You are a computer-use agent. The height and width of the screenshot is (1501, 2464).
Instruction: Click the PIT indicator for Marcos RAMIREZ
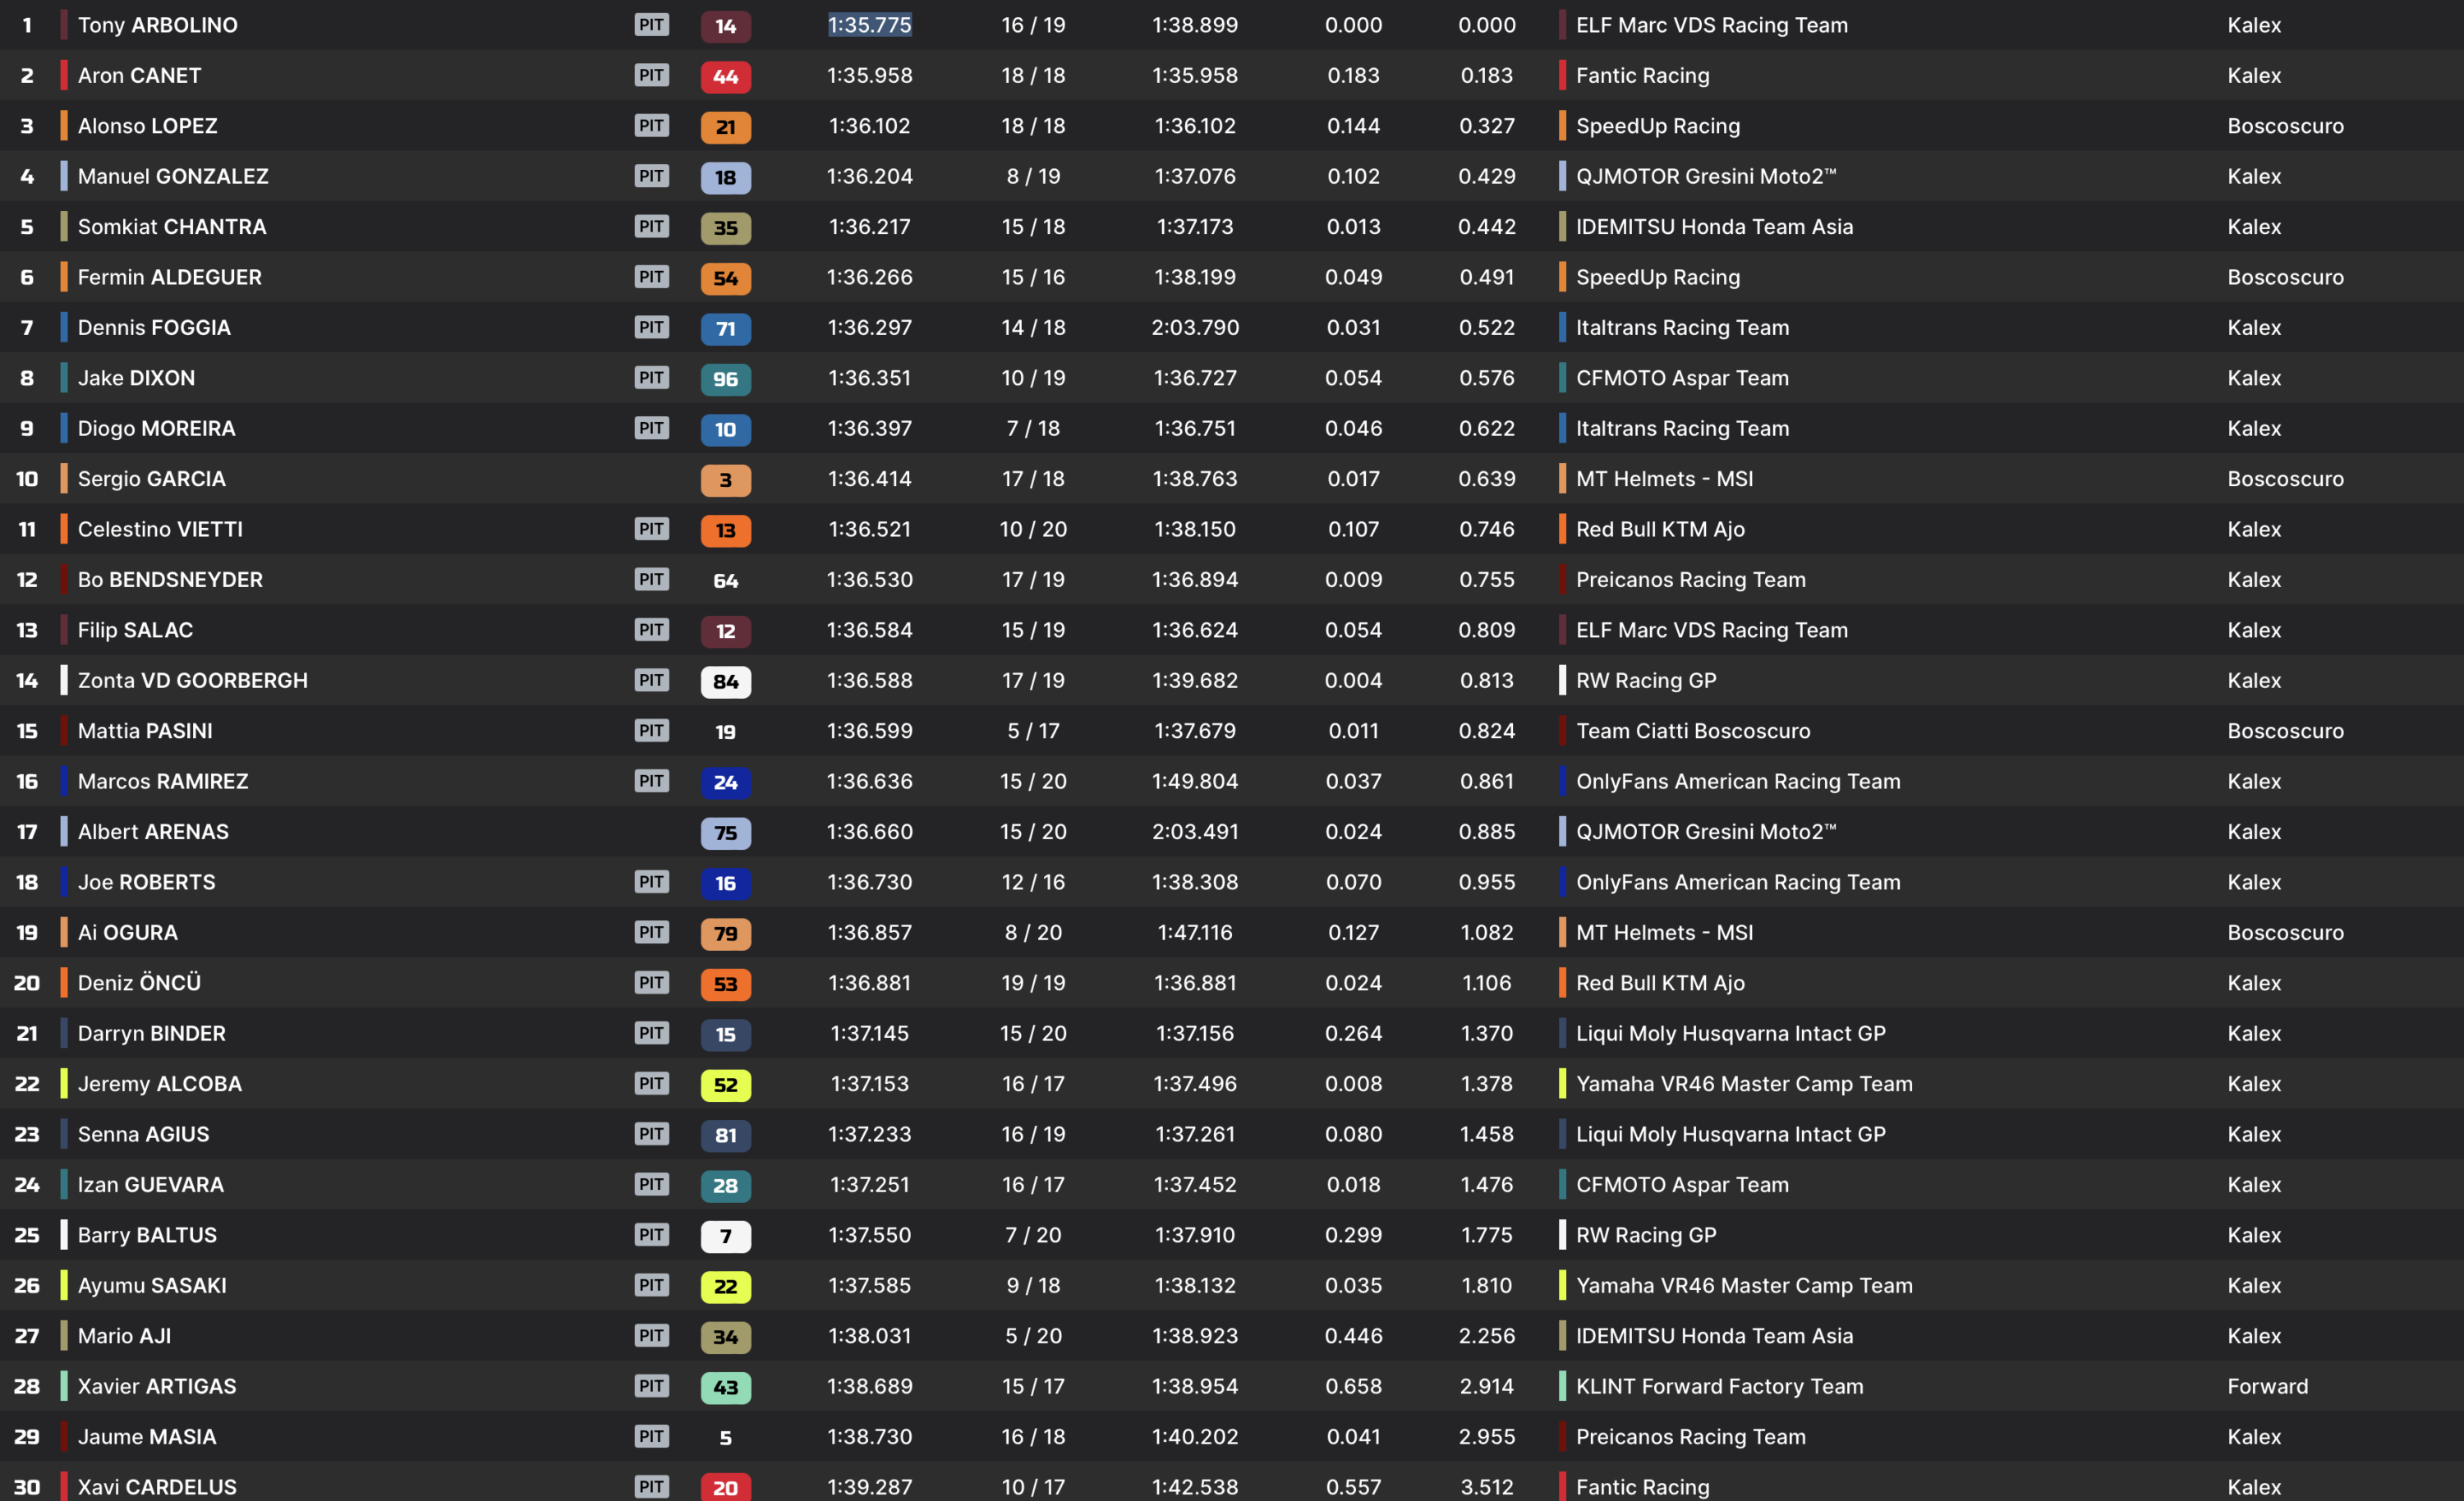[651, 780]
